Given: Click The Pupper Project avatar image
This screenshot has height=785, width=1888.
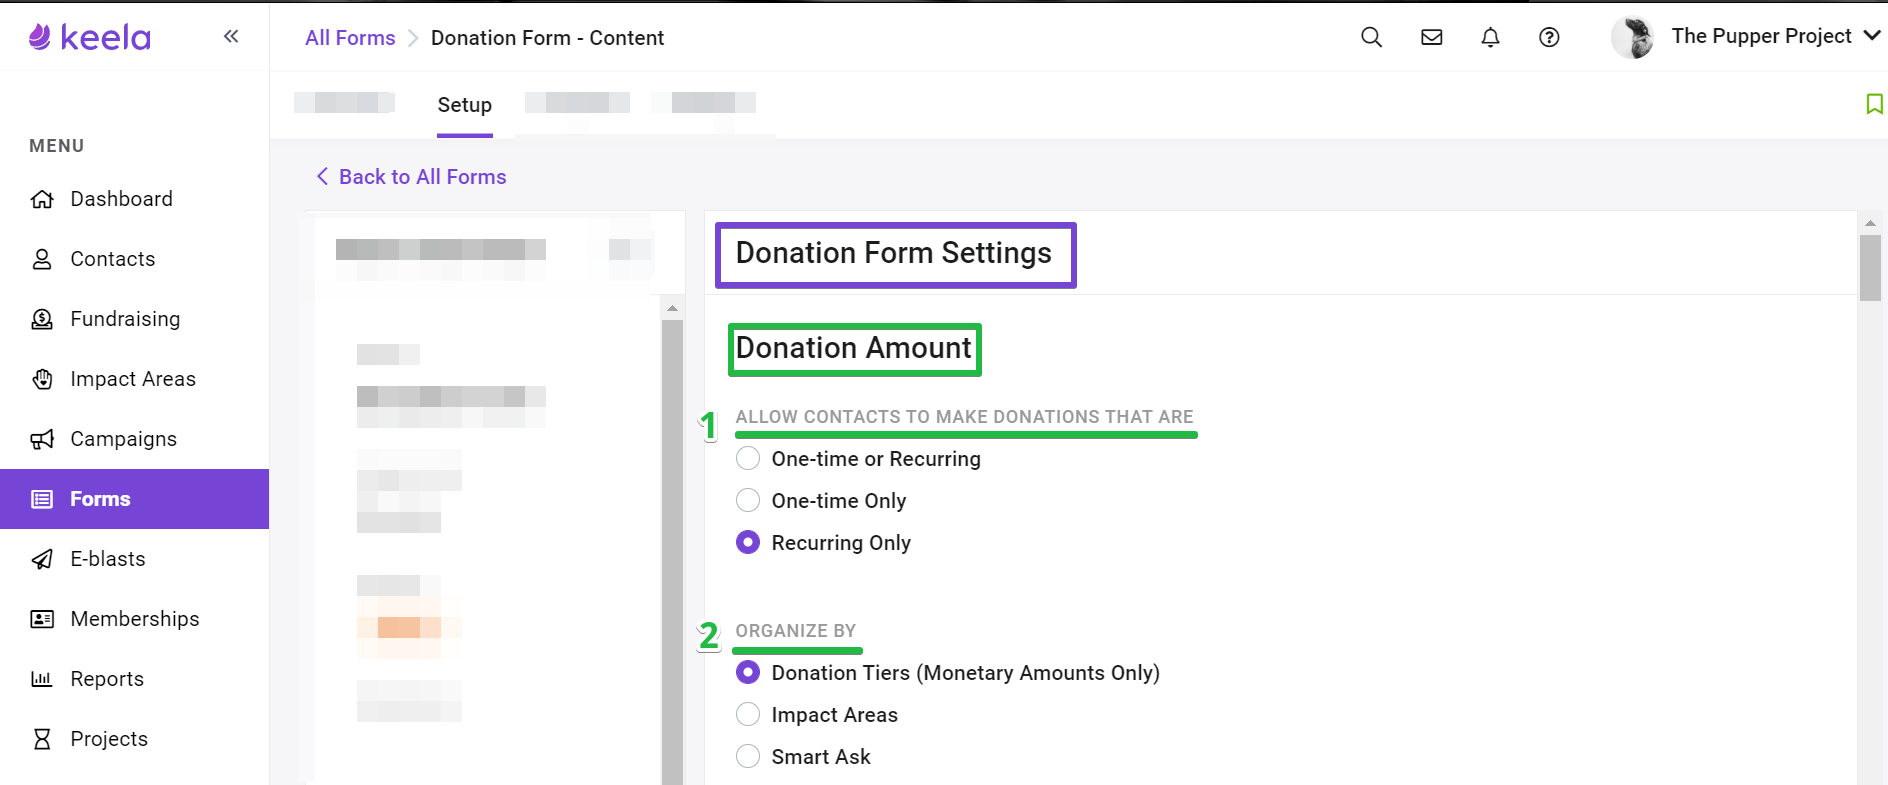Looking at the screenshot, I should (1633, 37).
